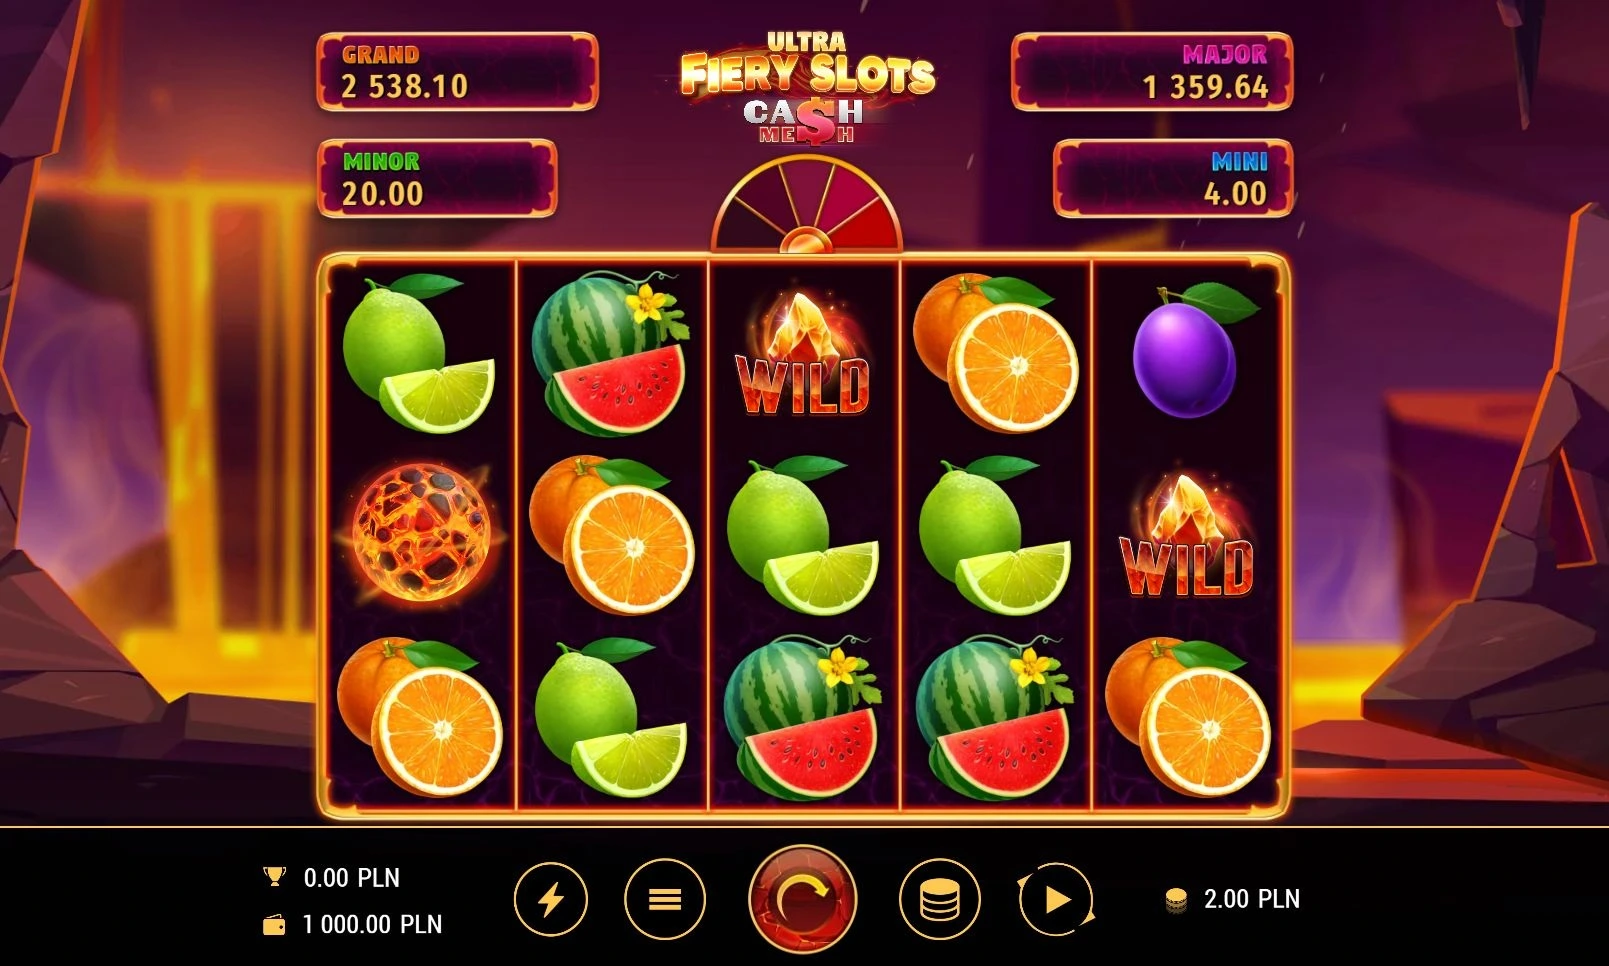Screen dimensions: 1609x966
Task: Select the MINI jackpot display
Action: tap(1174, 178)
